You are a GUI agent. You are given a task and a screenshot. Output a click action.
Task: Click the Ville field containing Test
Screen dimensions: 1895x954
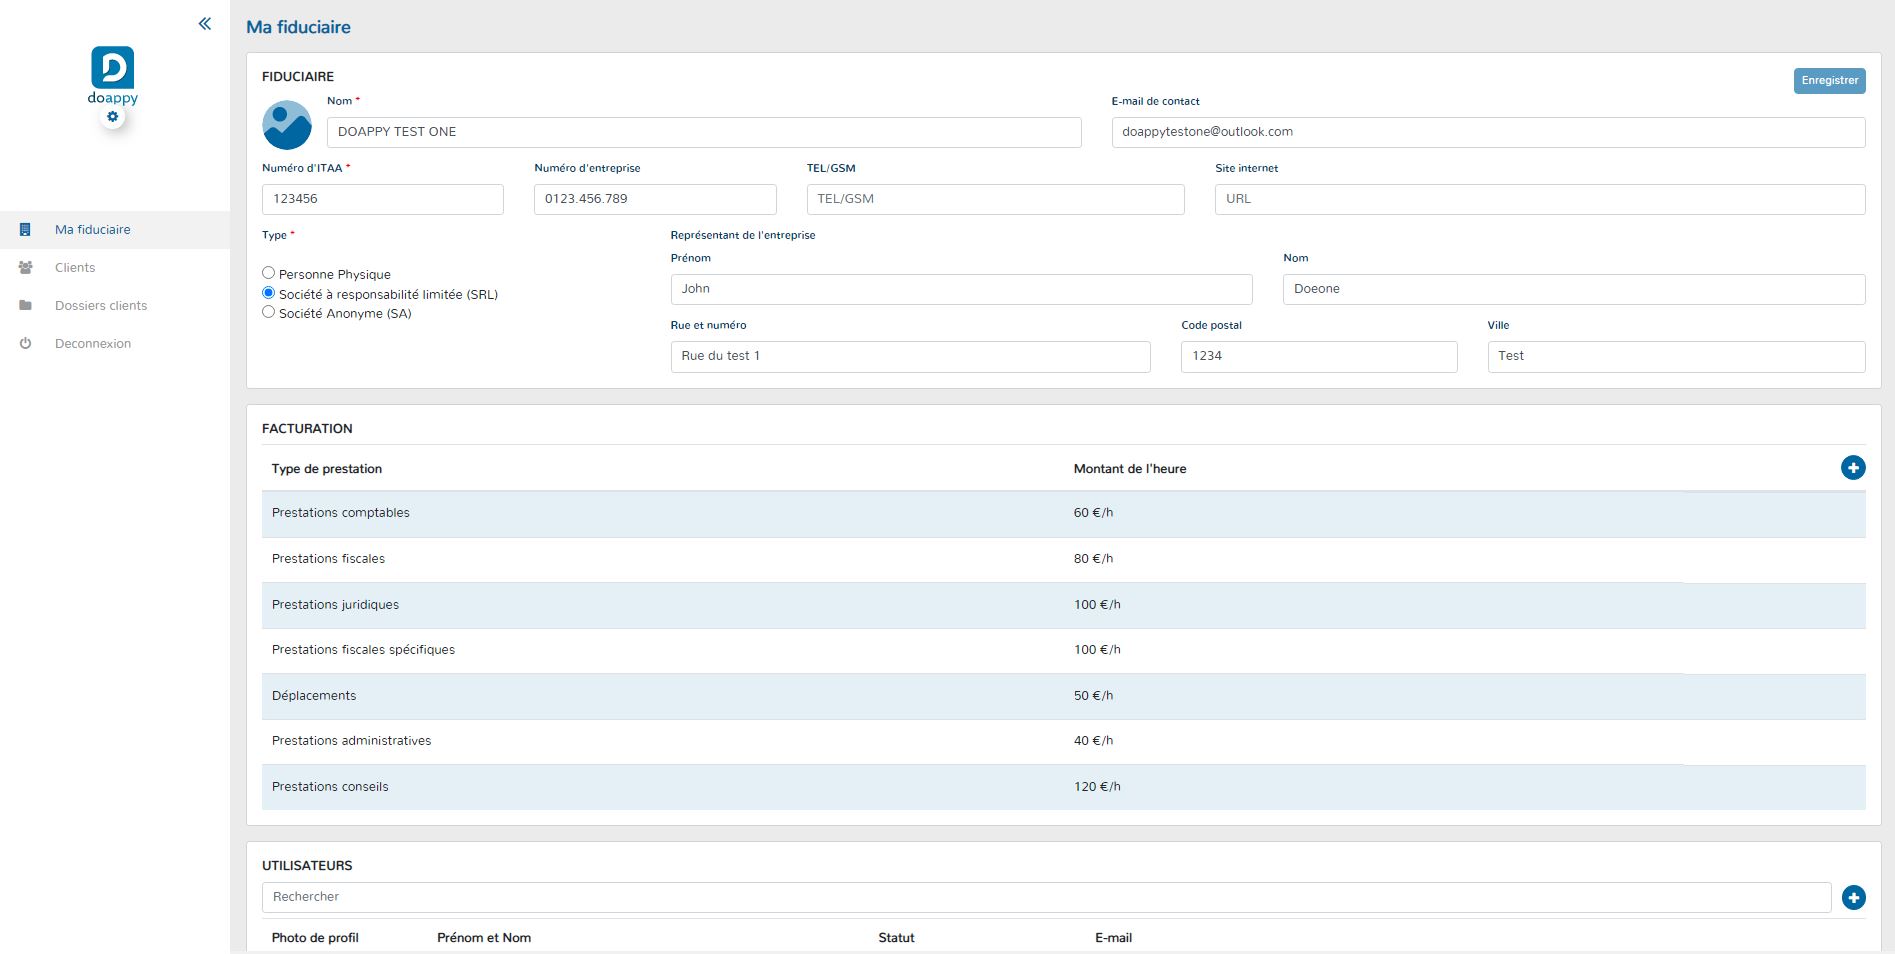coord(1676,357)
